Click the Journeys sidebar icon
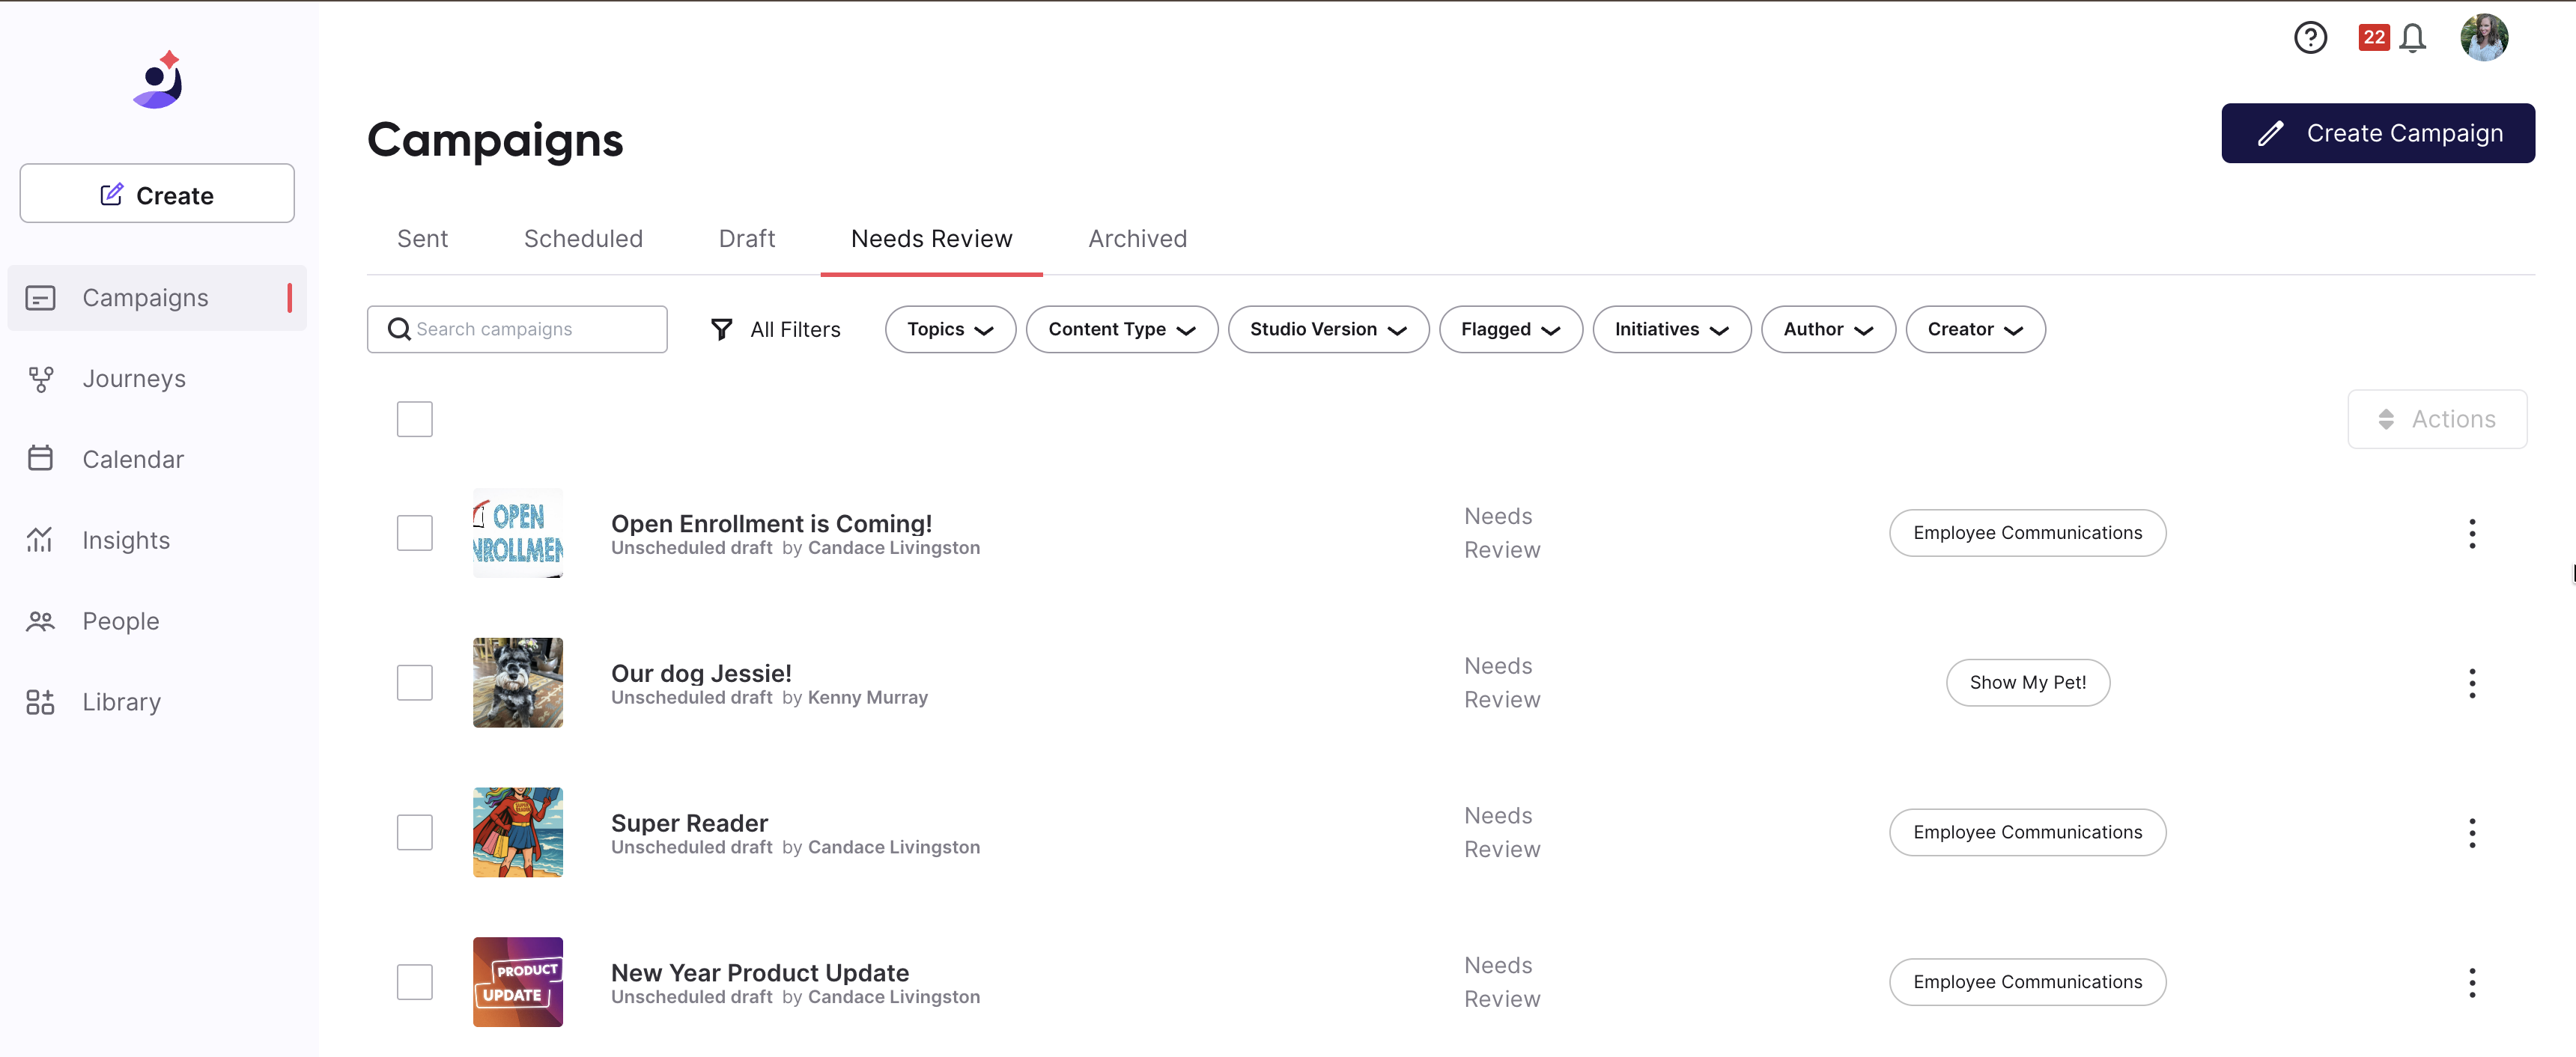 (40, 379)
